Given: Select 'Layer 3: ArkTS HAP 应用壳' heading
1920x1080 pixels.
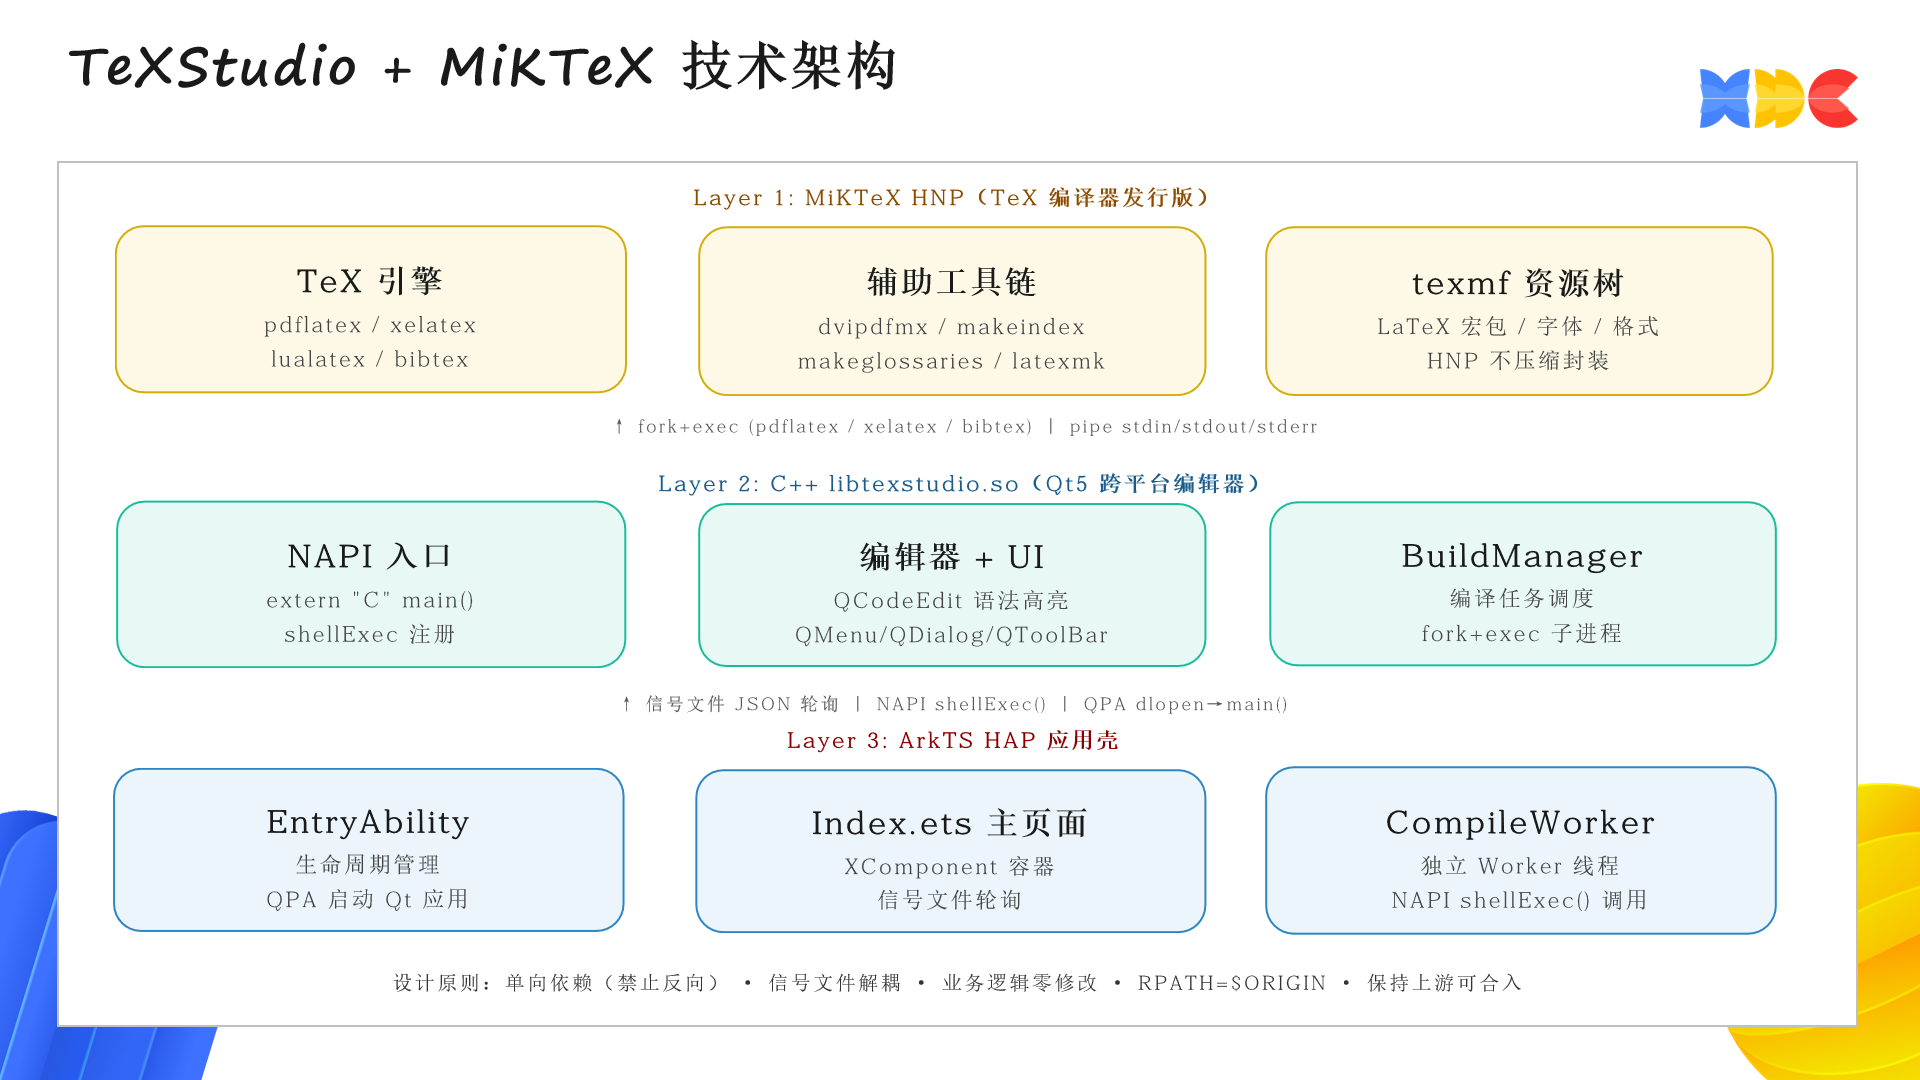Looking at the screenshot, I should click(953, 740).
